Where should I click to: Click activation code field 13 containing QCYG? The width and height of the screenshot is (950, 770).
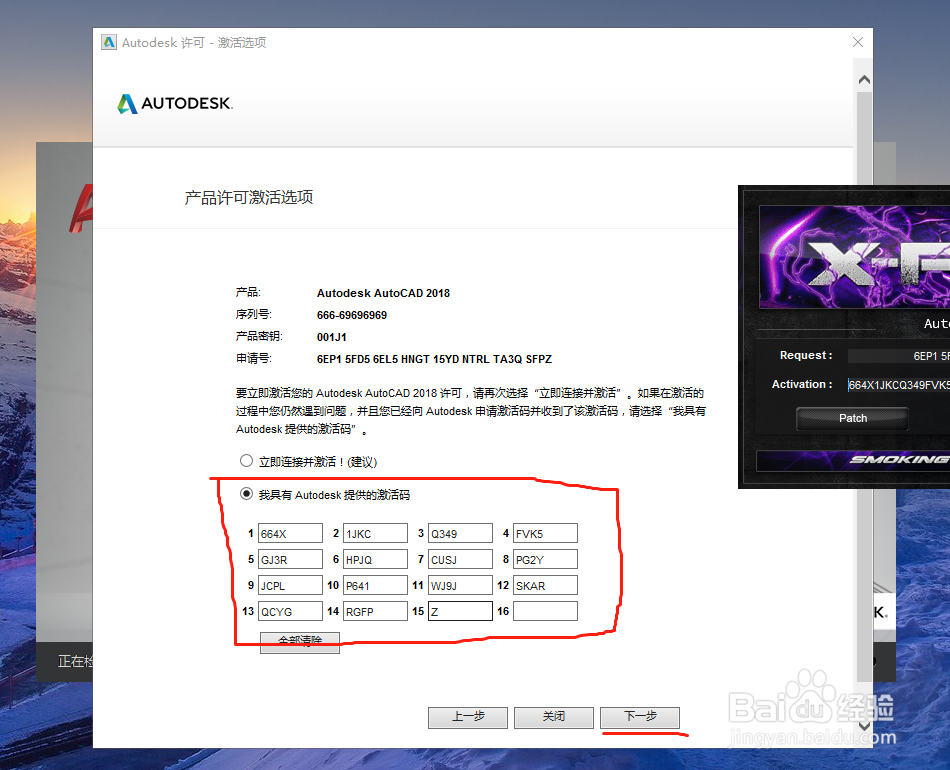pyautogui.click(x=290, y=611)
